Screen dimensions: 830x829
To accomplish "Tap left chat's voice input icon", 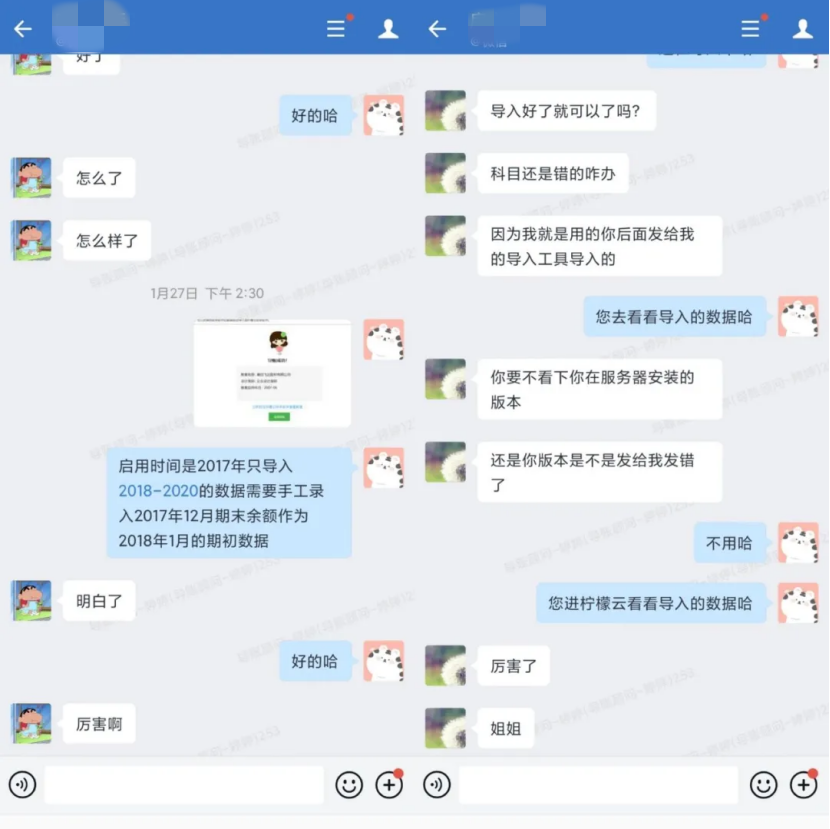I will [22, 784].
